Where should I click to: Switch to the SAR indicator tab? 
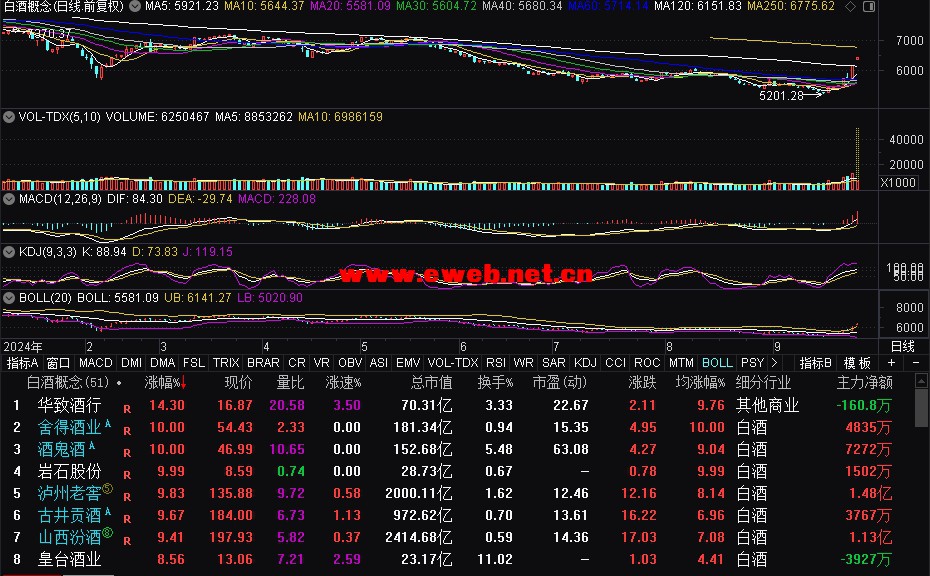coord(553,362)
